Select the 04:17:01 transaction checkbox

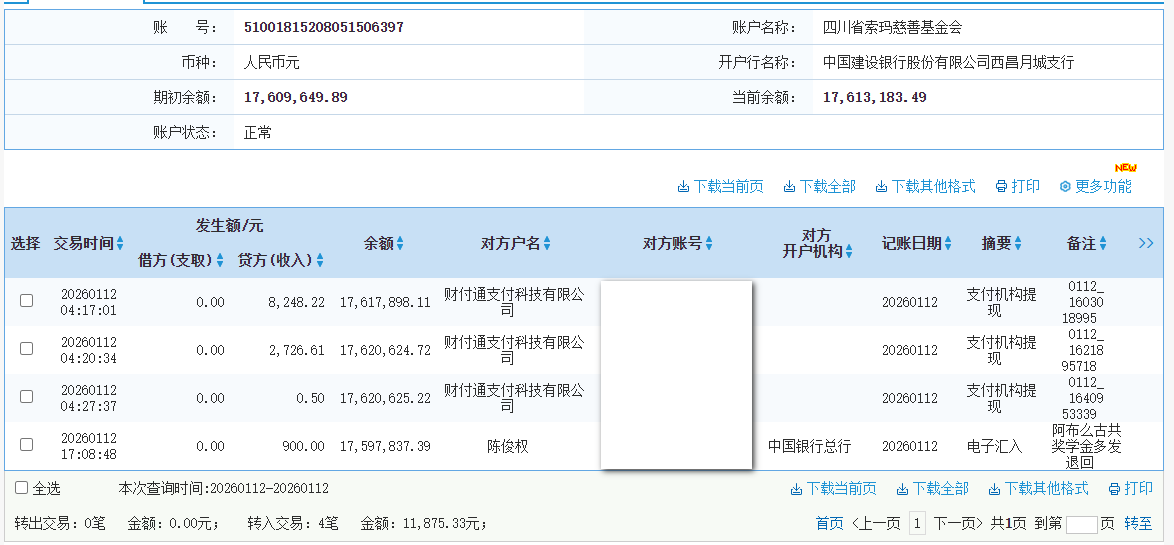coord(27,301)
